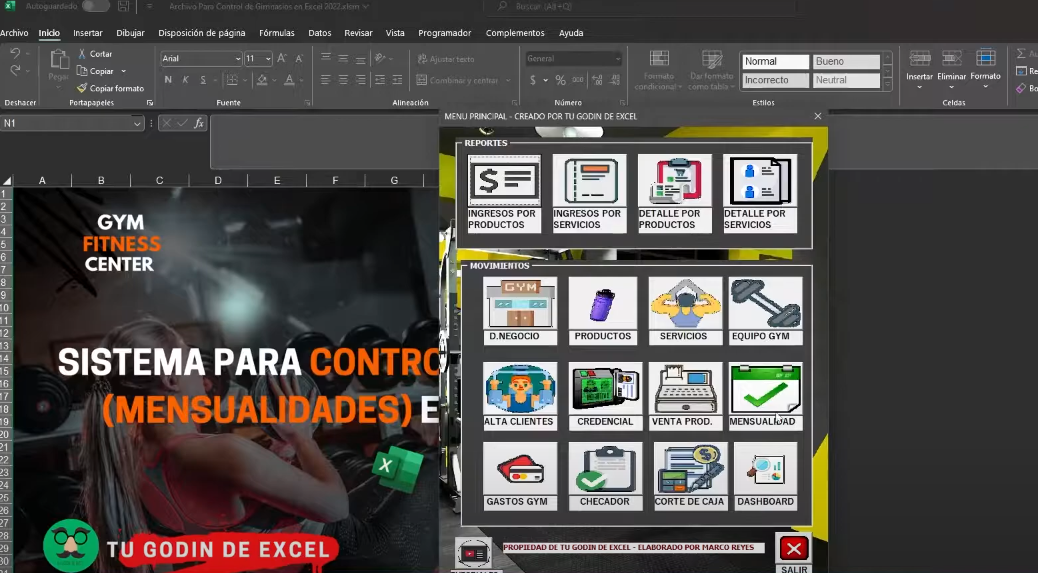Close the Menu Principal dialog

pos(818,116)
